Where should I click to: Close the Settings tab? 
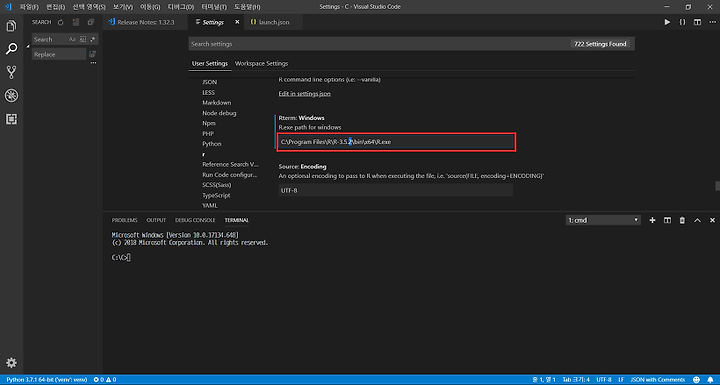coord(237,22)
